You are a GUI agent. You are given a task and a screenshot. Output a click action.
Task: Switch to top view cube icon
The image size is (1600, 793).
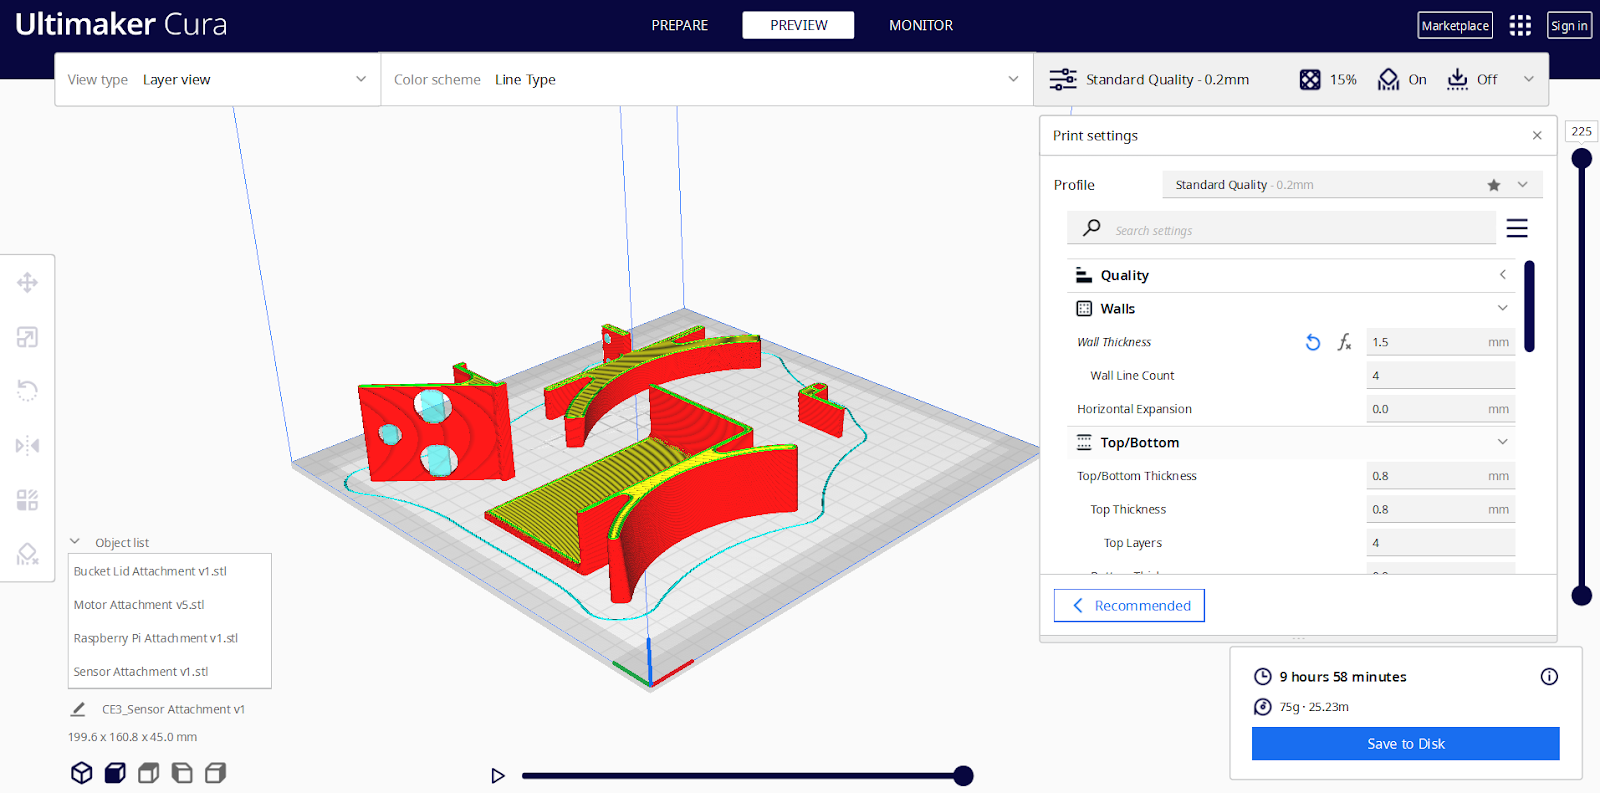148,773
